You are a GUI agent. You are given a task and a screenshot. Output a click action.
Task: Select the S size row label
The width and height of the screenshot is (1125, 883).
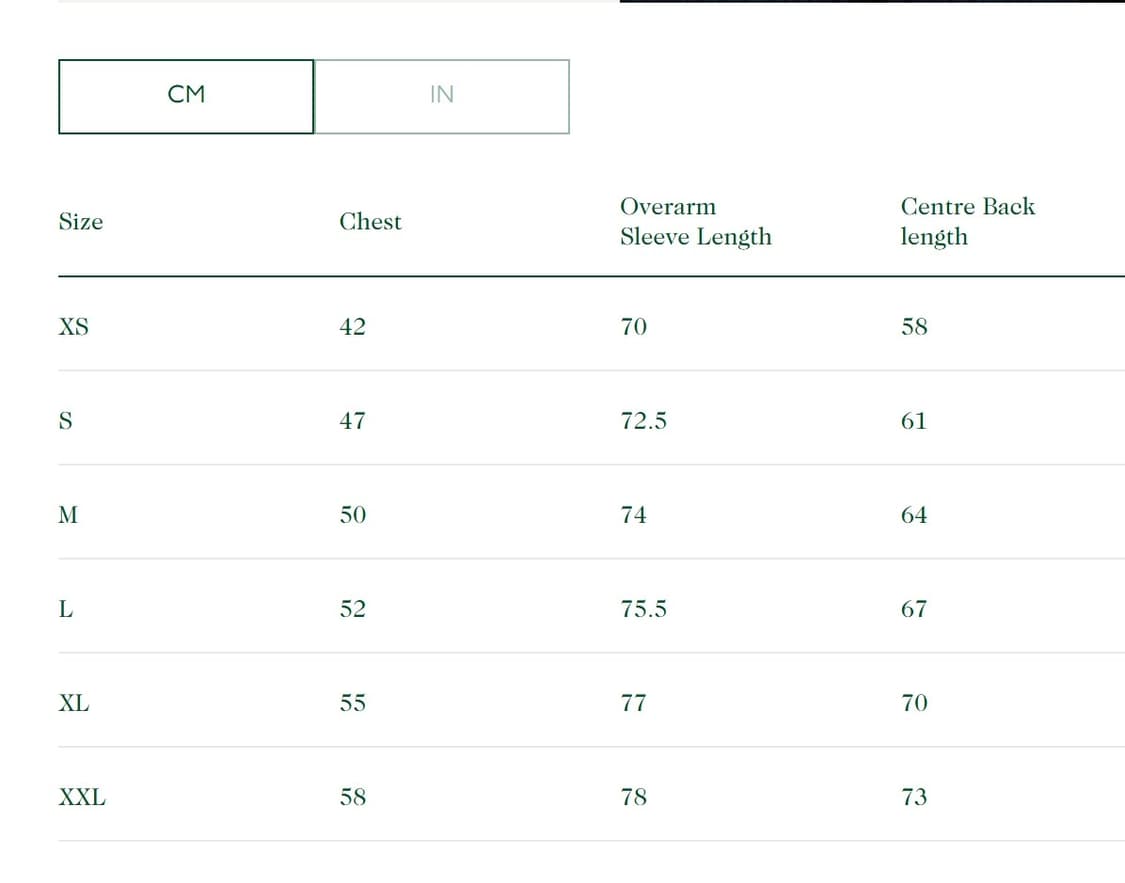click(x=66, y=421)
